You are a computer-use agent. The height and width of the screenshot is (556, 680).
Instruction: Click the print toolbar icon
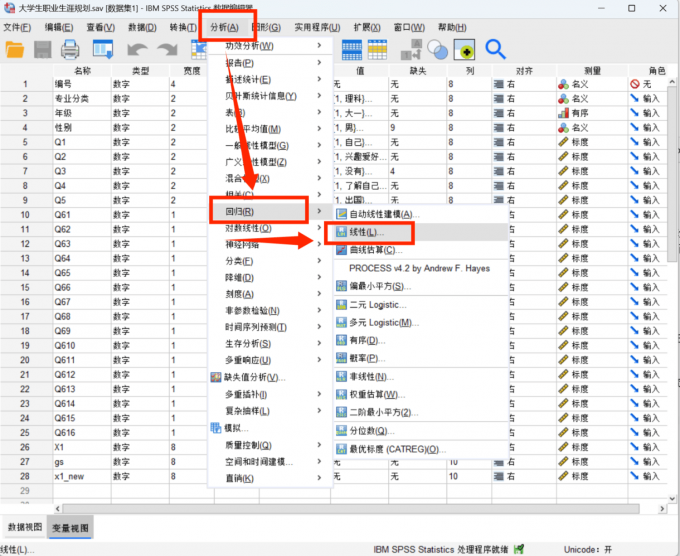[x=70, y=49]
